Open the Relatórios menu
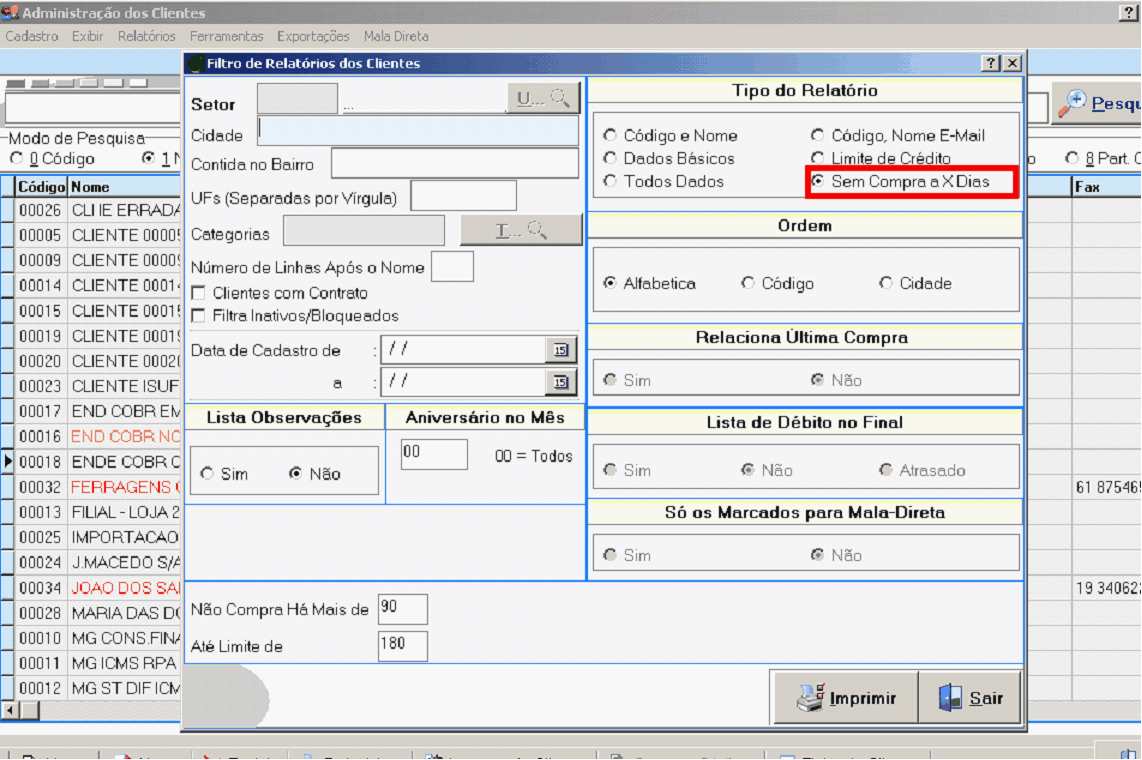The width and height of the screenshot is (1142, 760). click(146, 36)
